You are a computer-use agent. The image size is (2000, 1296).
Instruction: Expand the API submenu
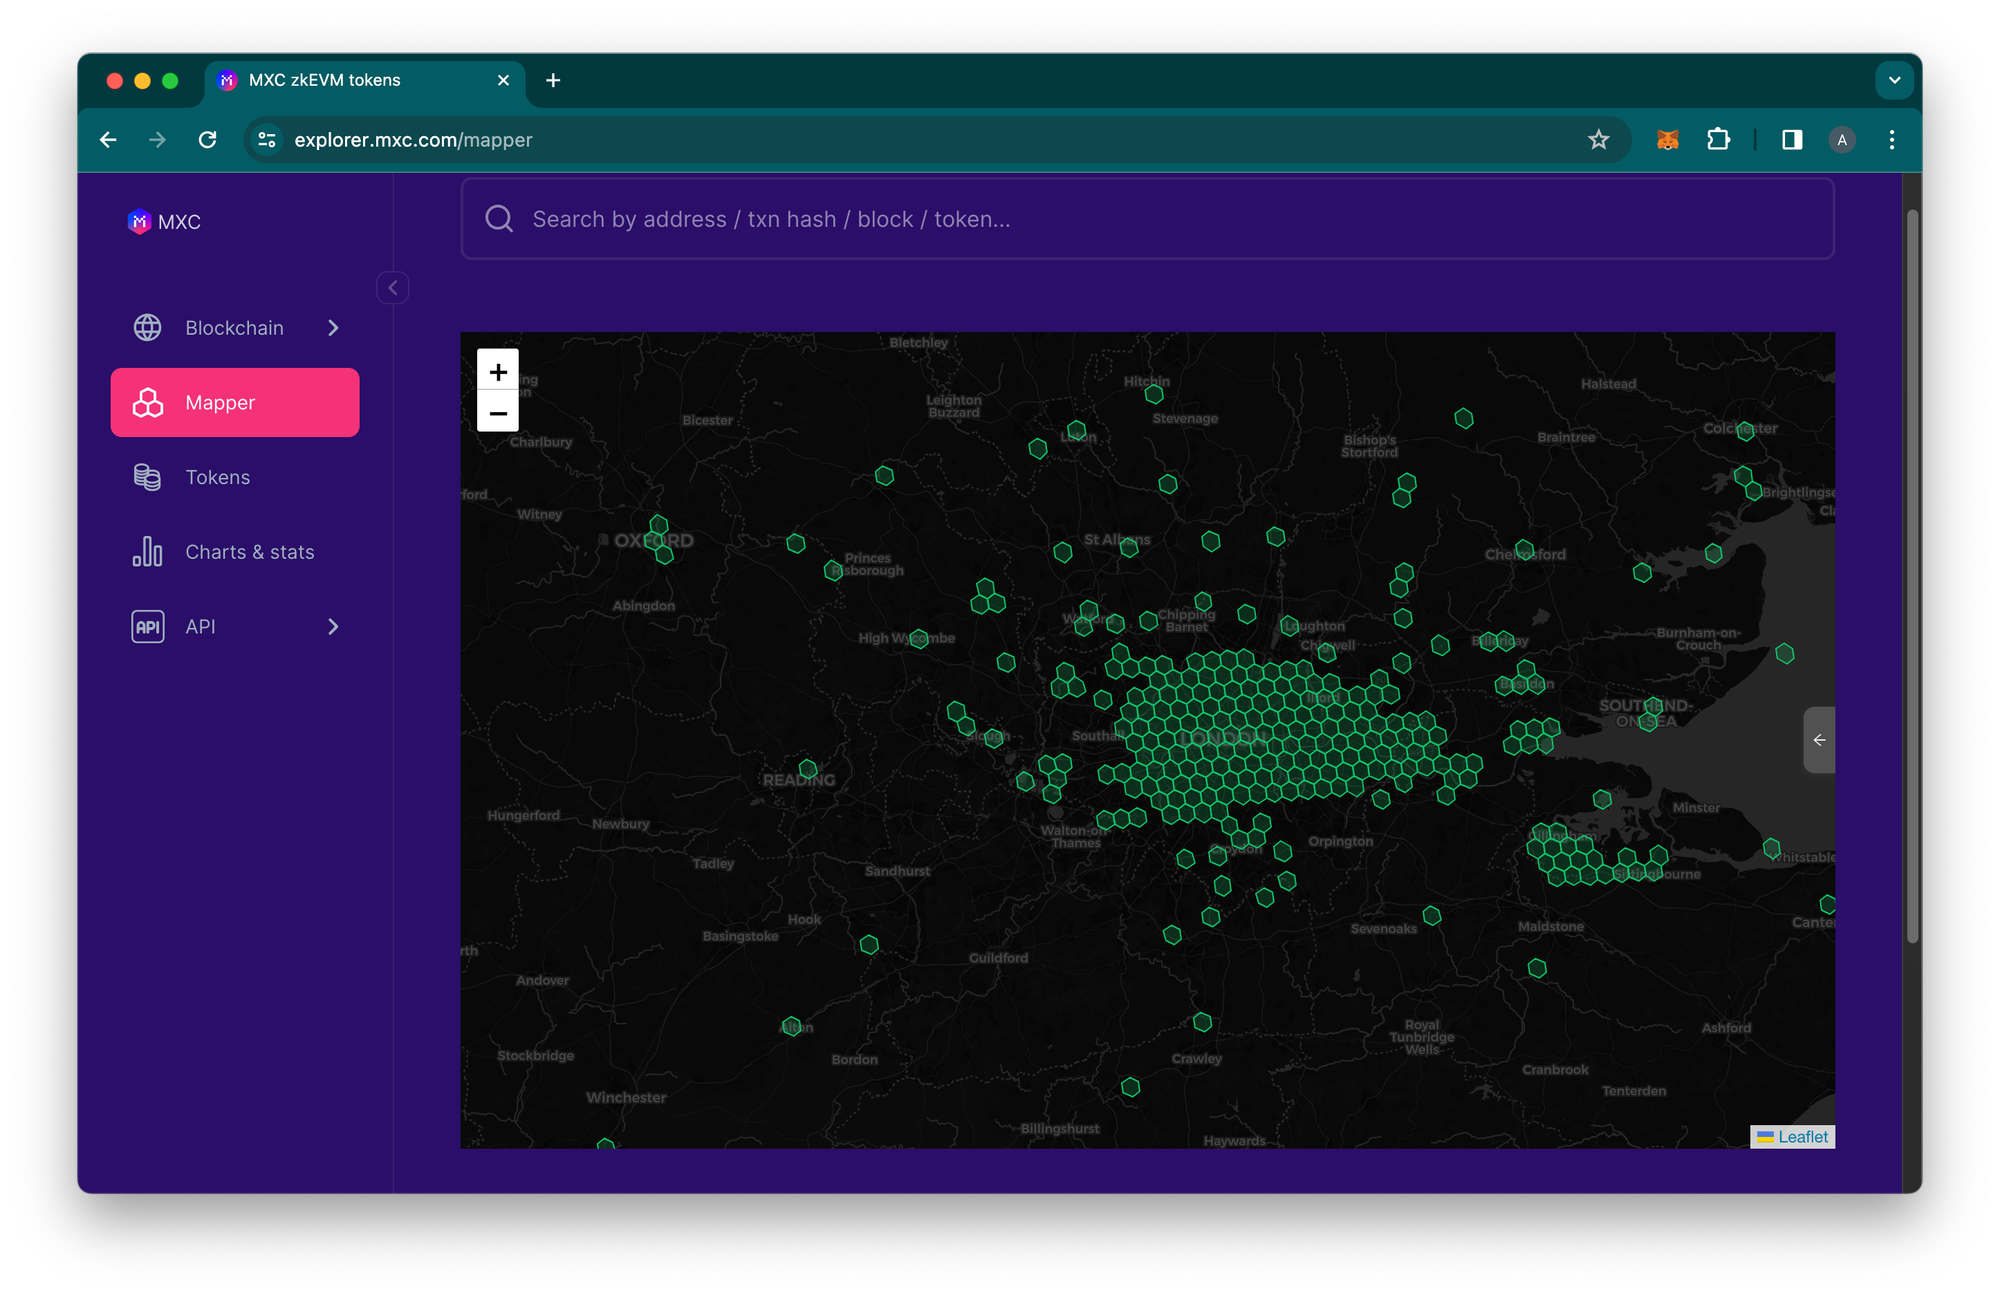(333, 627)
